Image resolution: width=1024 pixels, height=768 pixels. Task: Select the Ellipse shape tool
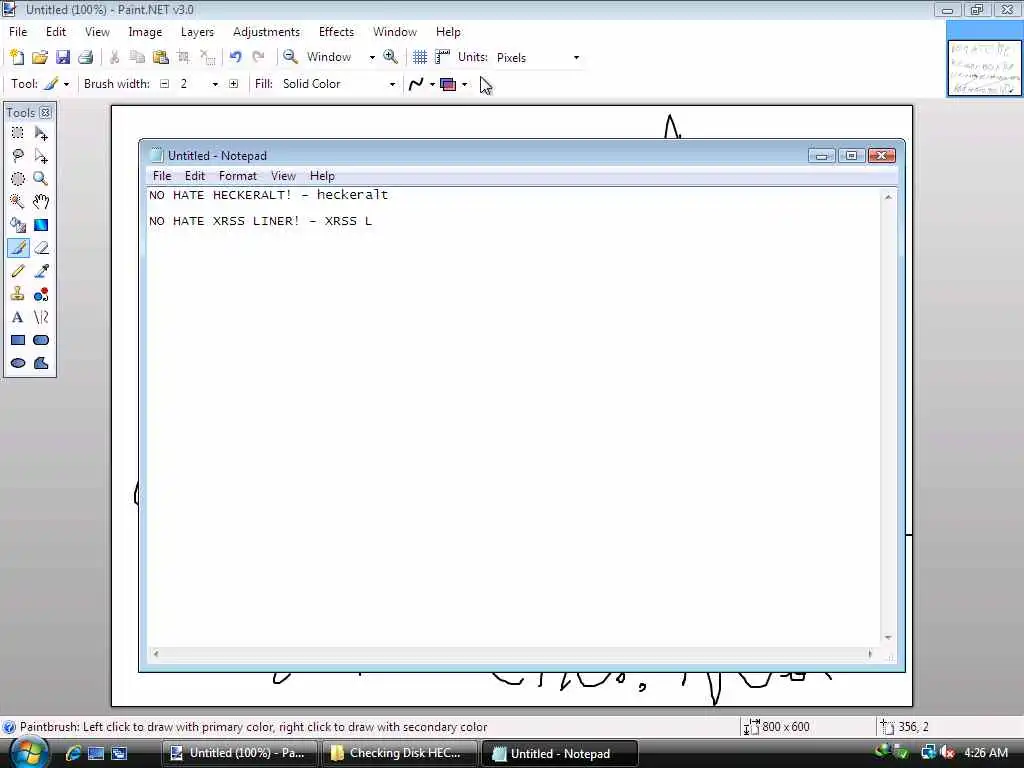click(x=18, y=363)
